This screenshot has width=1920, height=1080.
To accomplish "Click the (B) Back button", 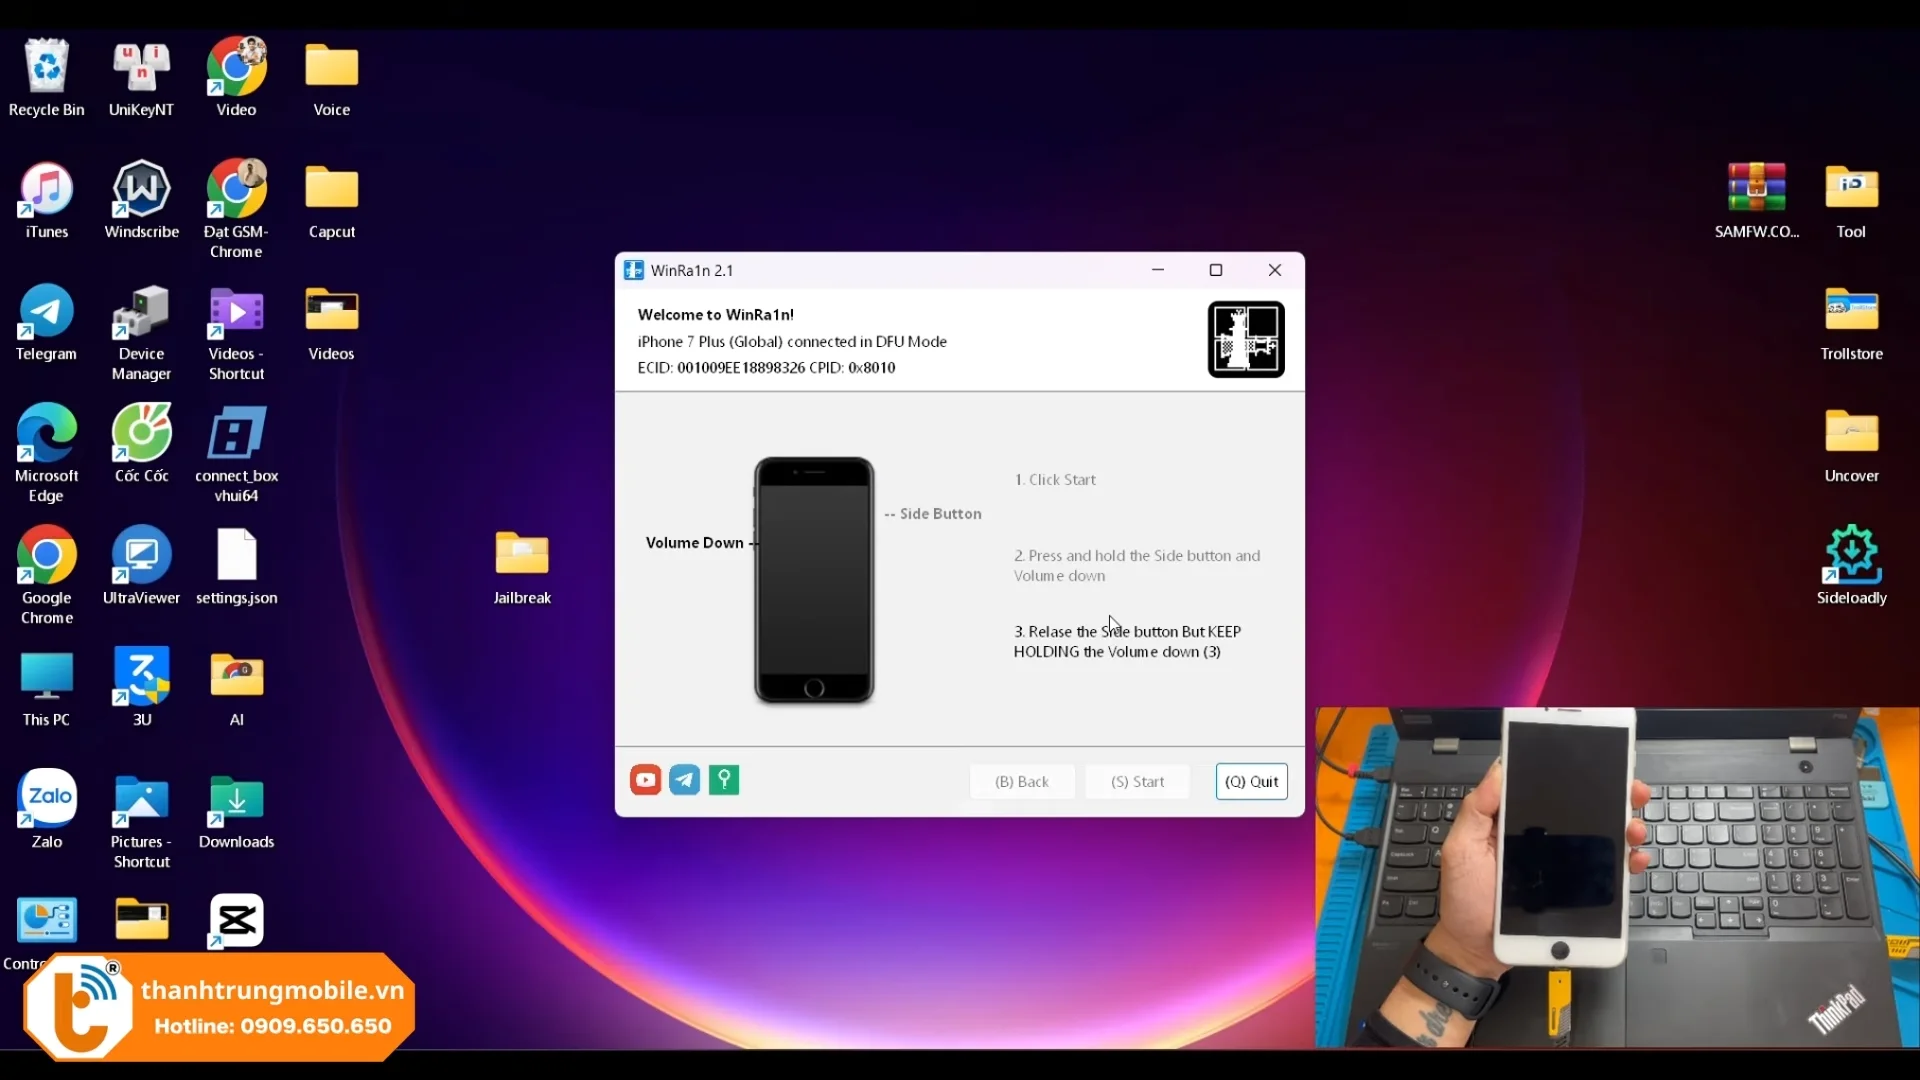I will [1022, 782].
